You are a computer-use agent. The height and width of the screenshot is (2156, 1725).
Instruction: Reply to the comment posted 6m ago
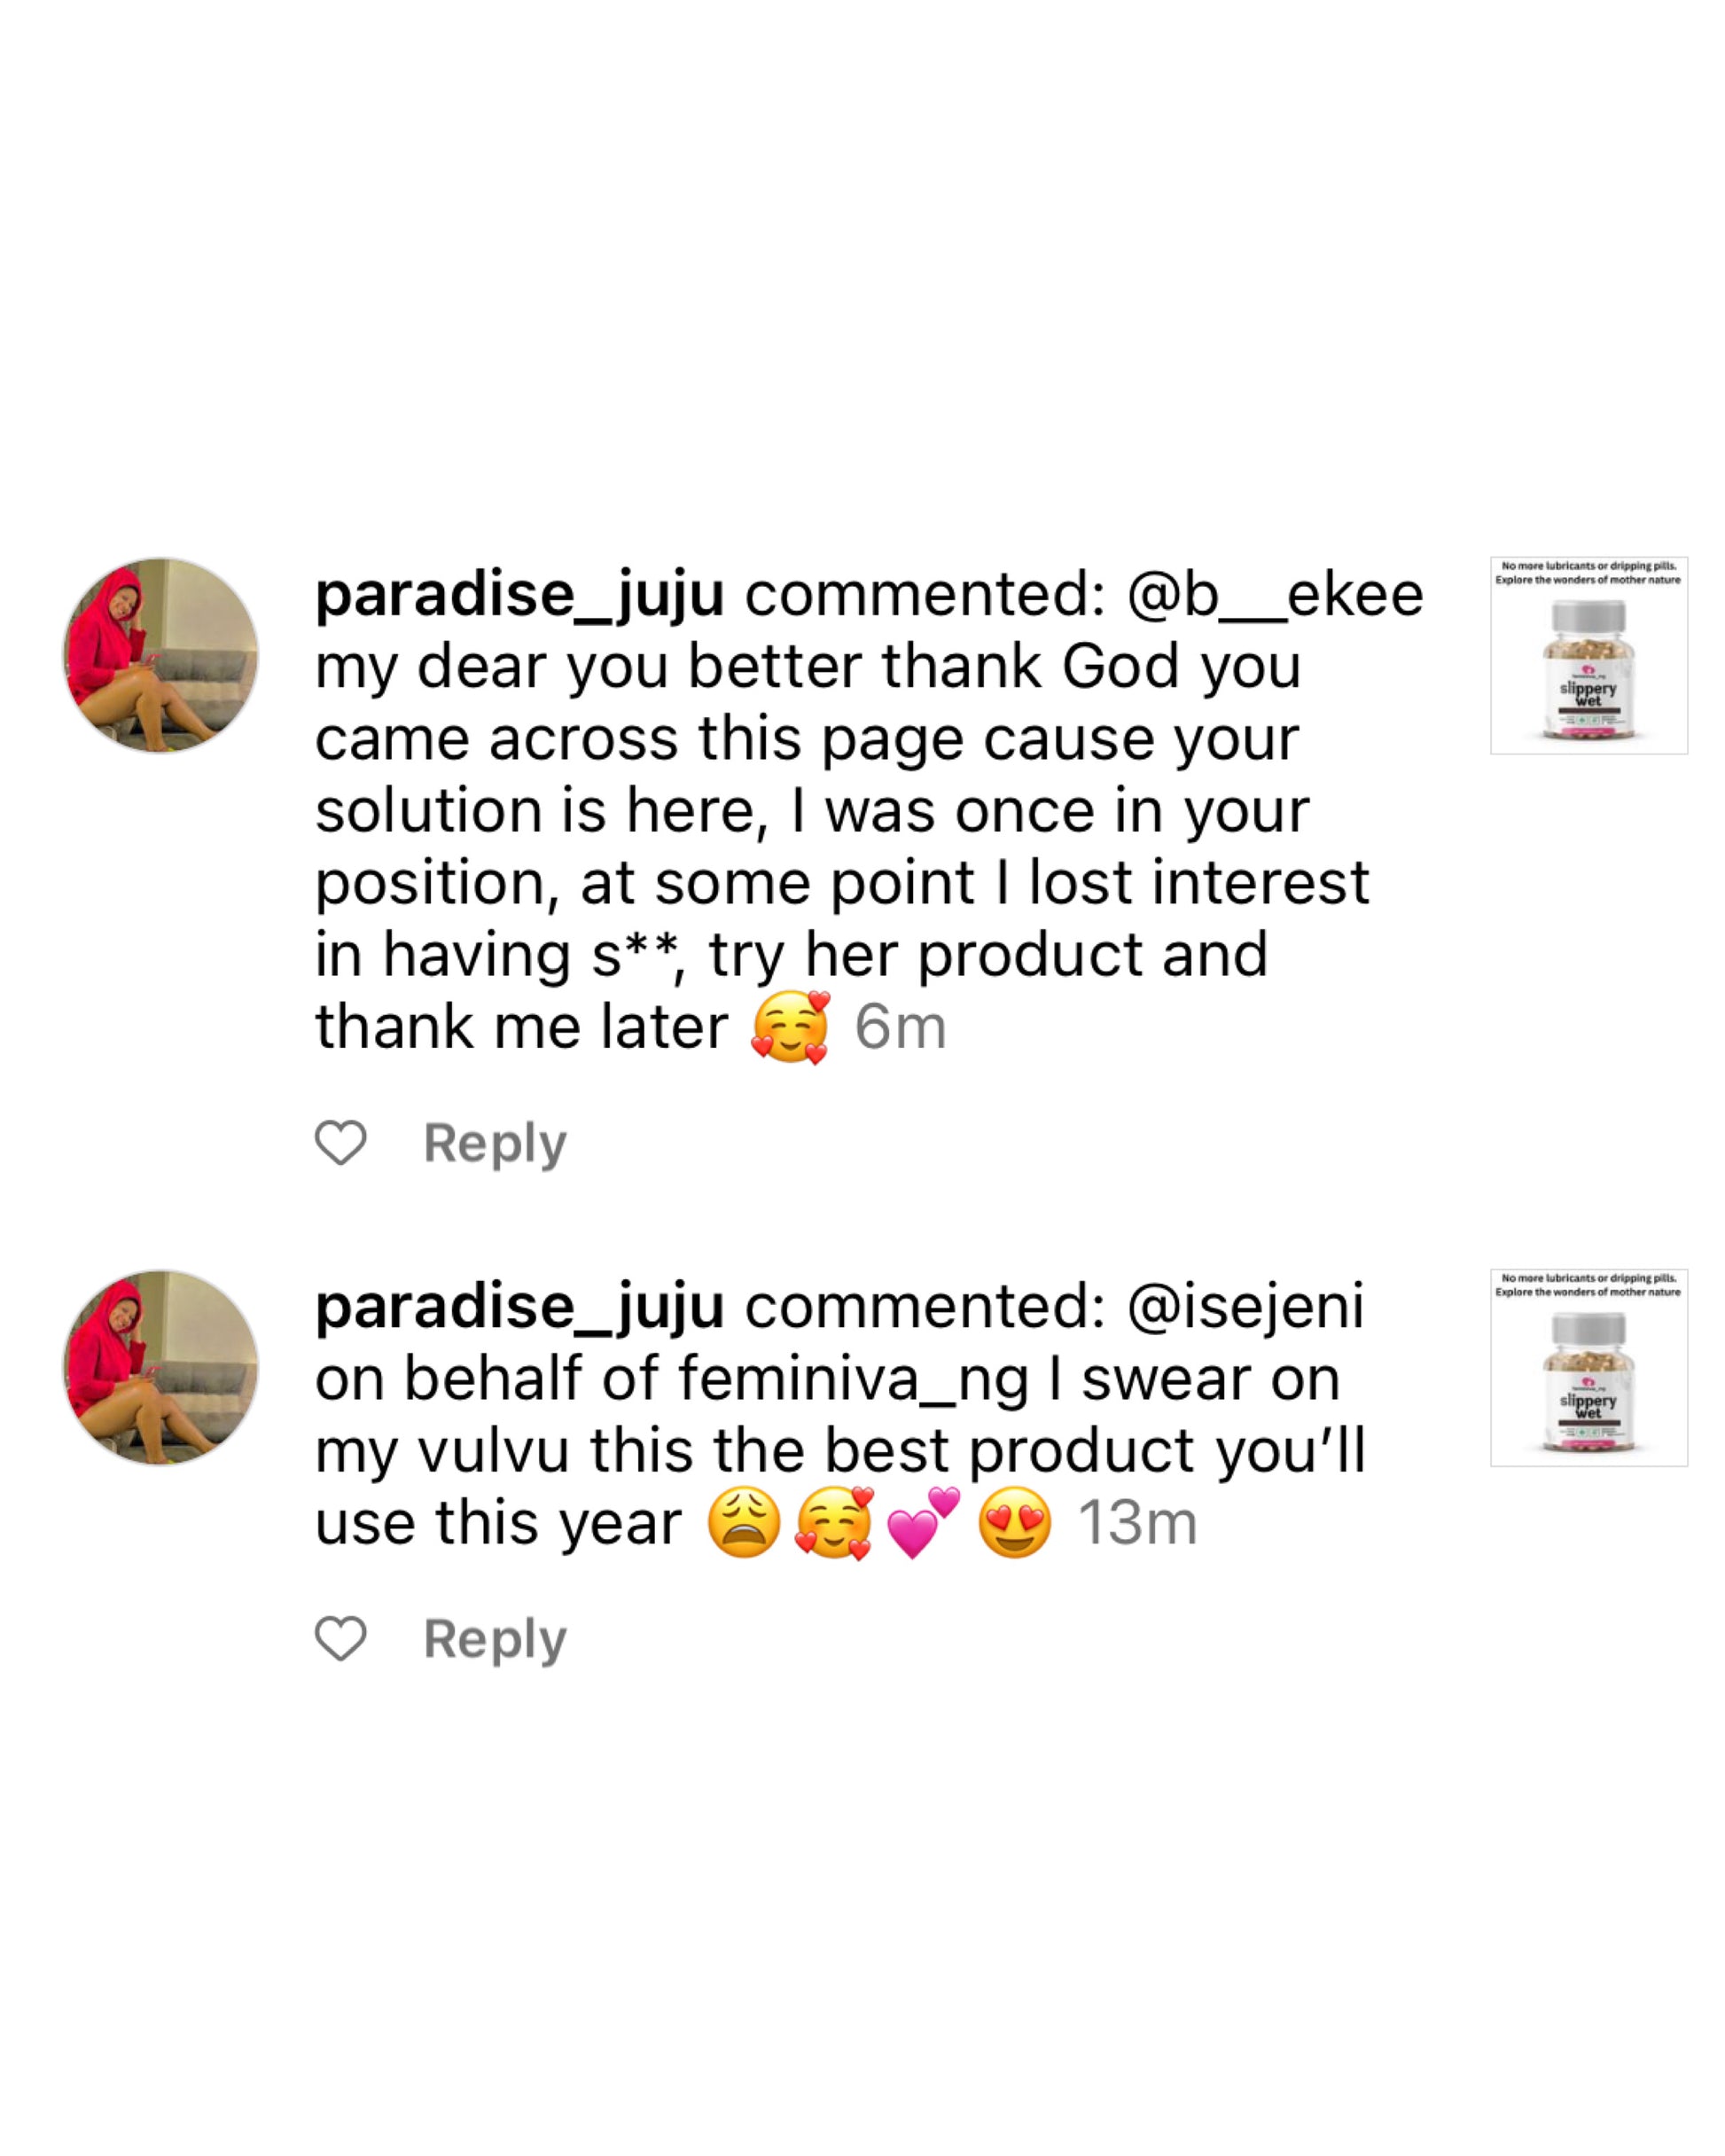[x=495, y=1143]
